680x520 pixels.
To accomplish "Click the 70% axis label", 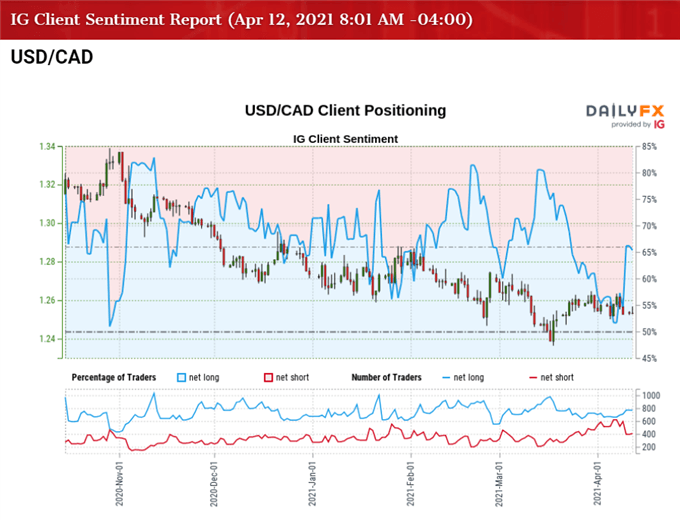I will tap(649, 226).
